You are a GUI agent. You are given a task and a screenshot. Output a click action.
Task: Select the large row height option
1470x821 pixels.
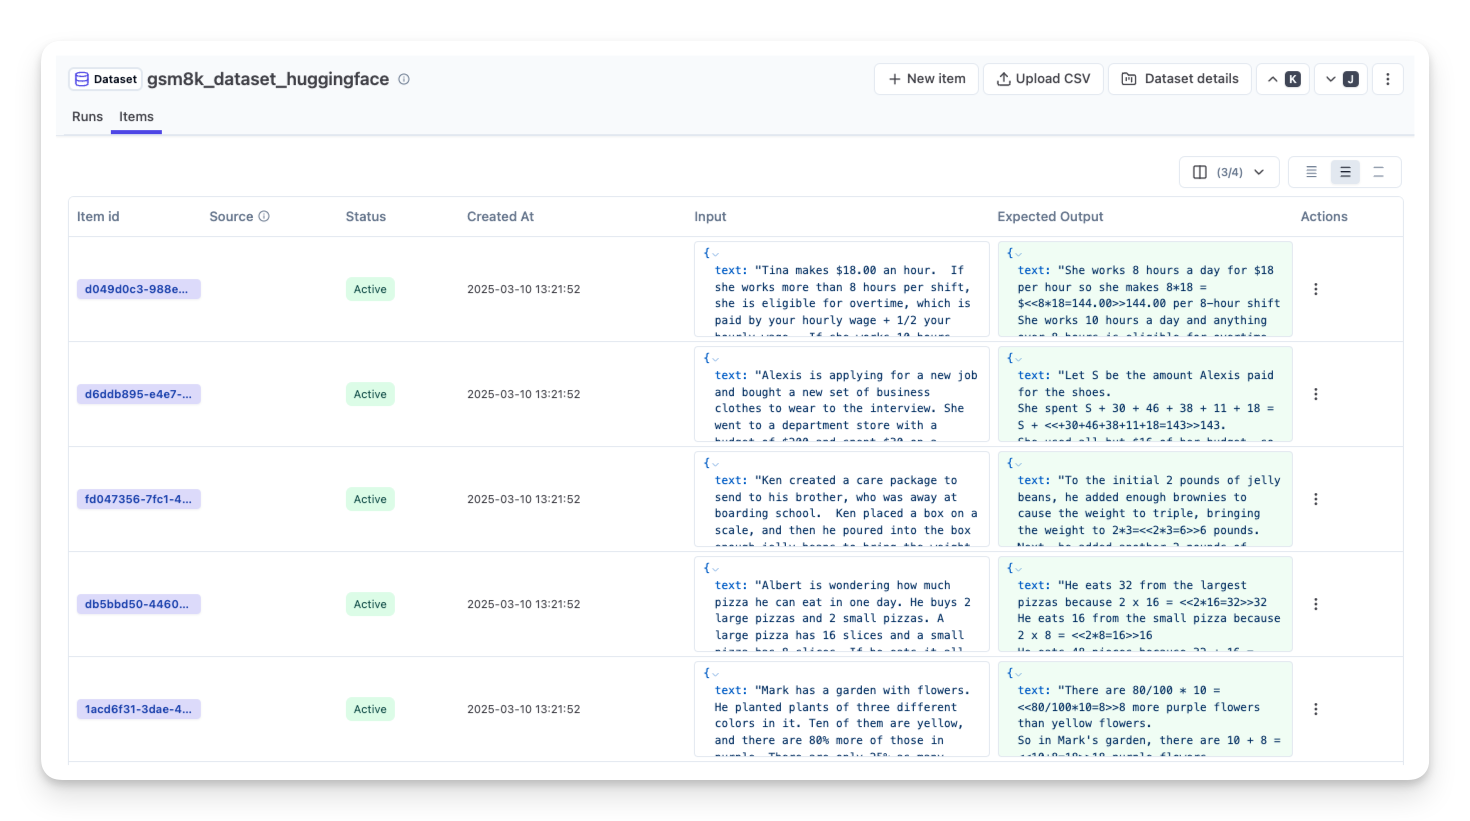click(1378, 172)
